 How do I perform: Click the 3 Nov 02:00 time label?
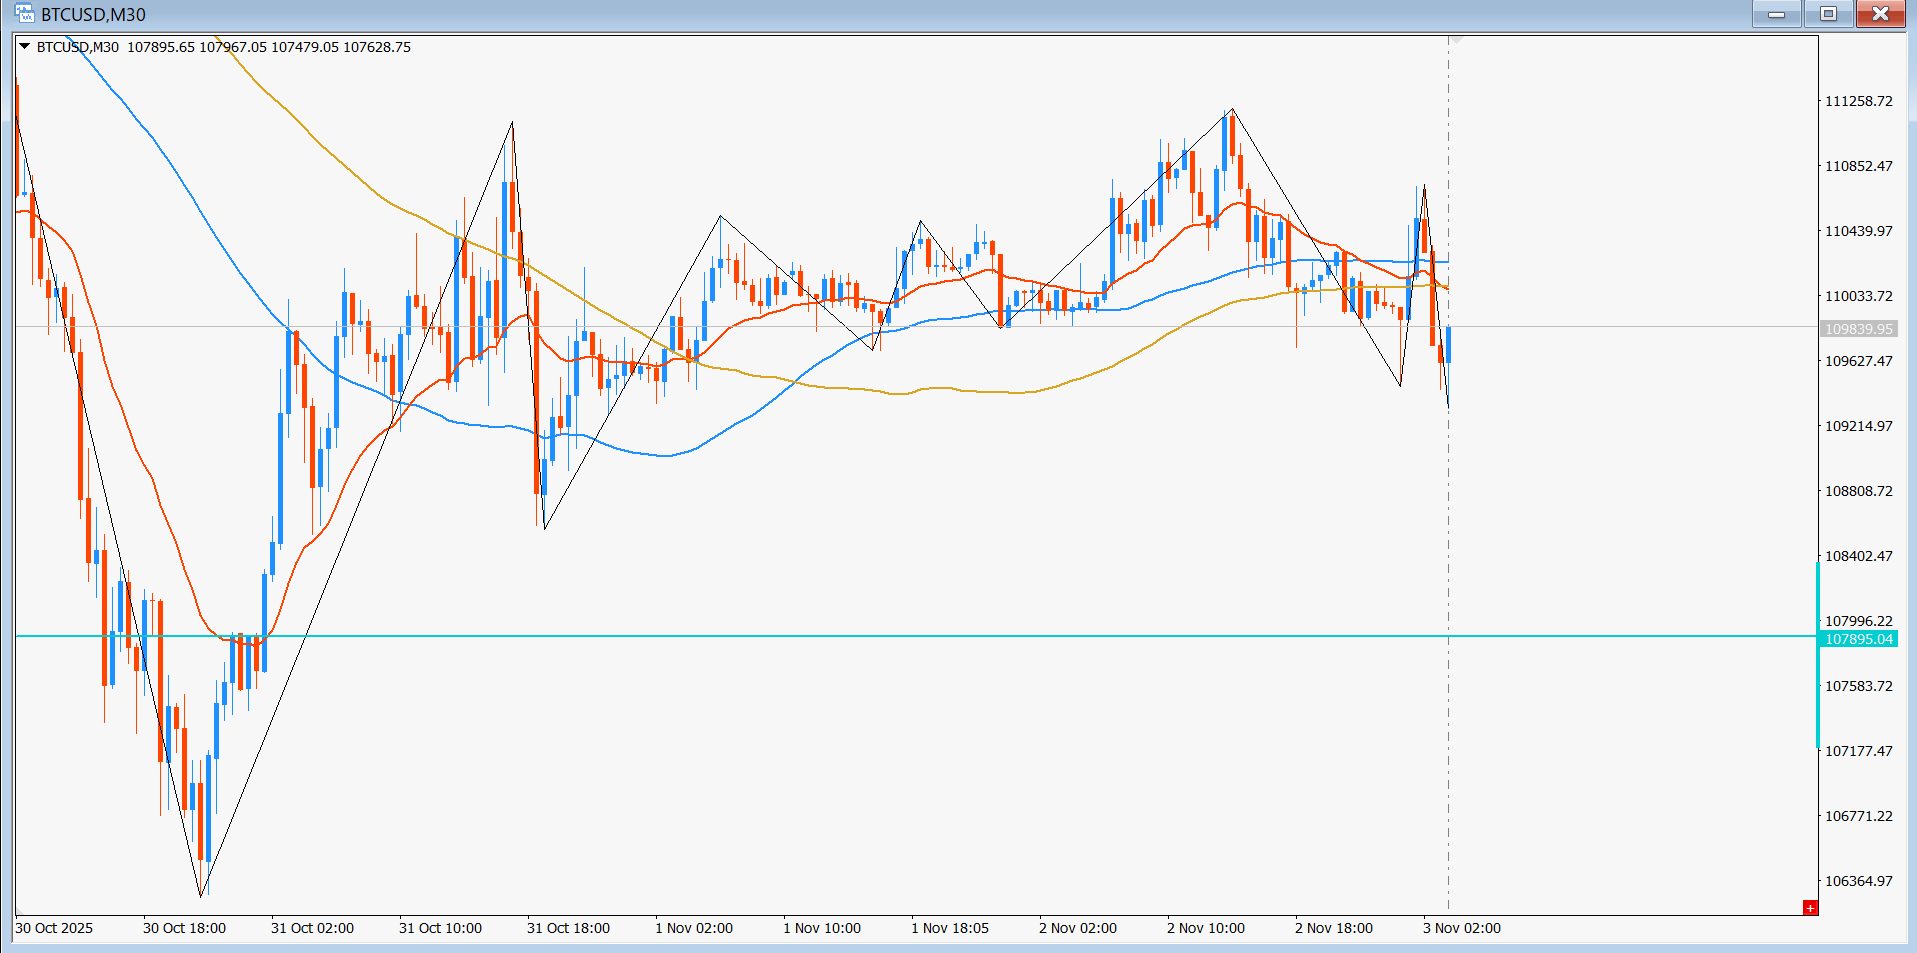coord(1462,928)
